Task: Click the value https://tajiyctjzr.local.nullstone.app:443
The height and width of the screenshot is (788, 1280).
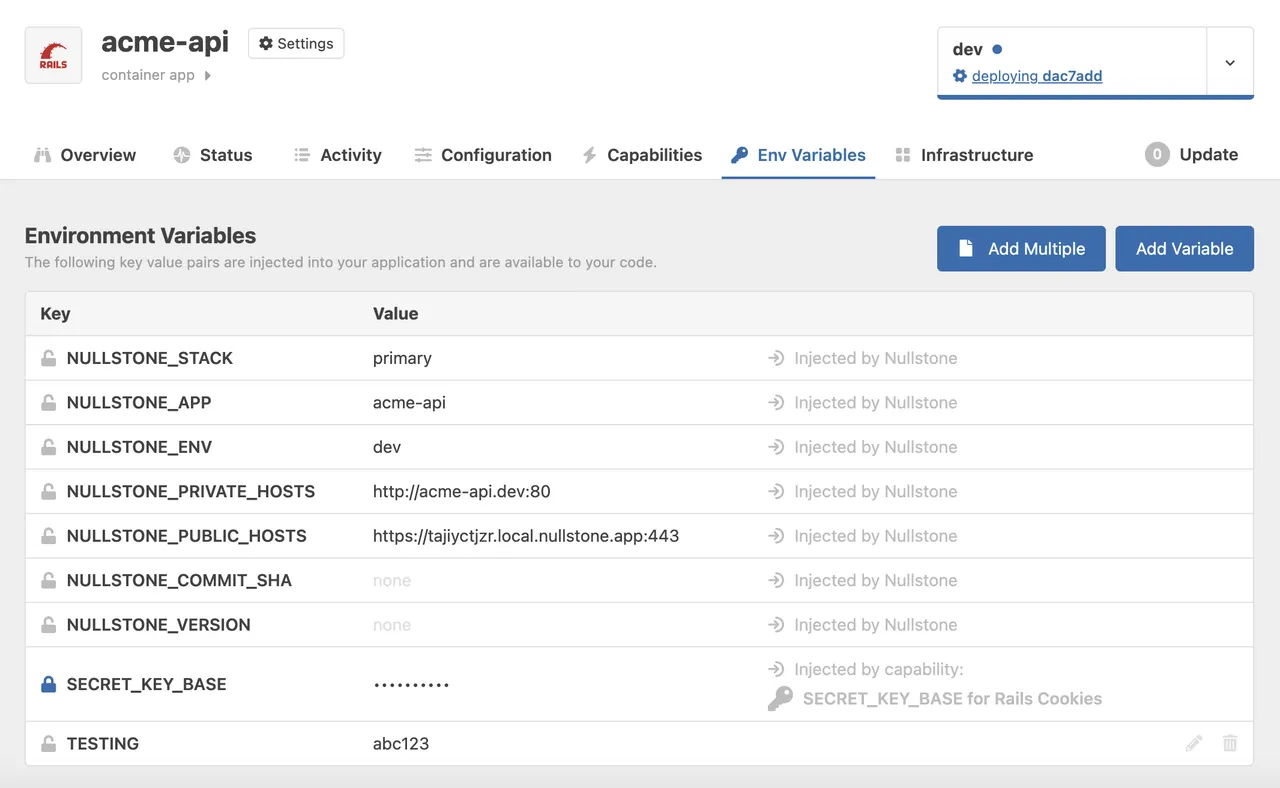Action: pyautogui.click(x=526, y=536)
